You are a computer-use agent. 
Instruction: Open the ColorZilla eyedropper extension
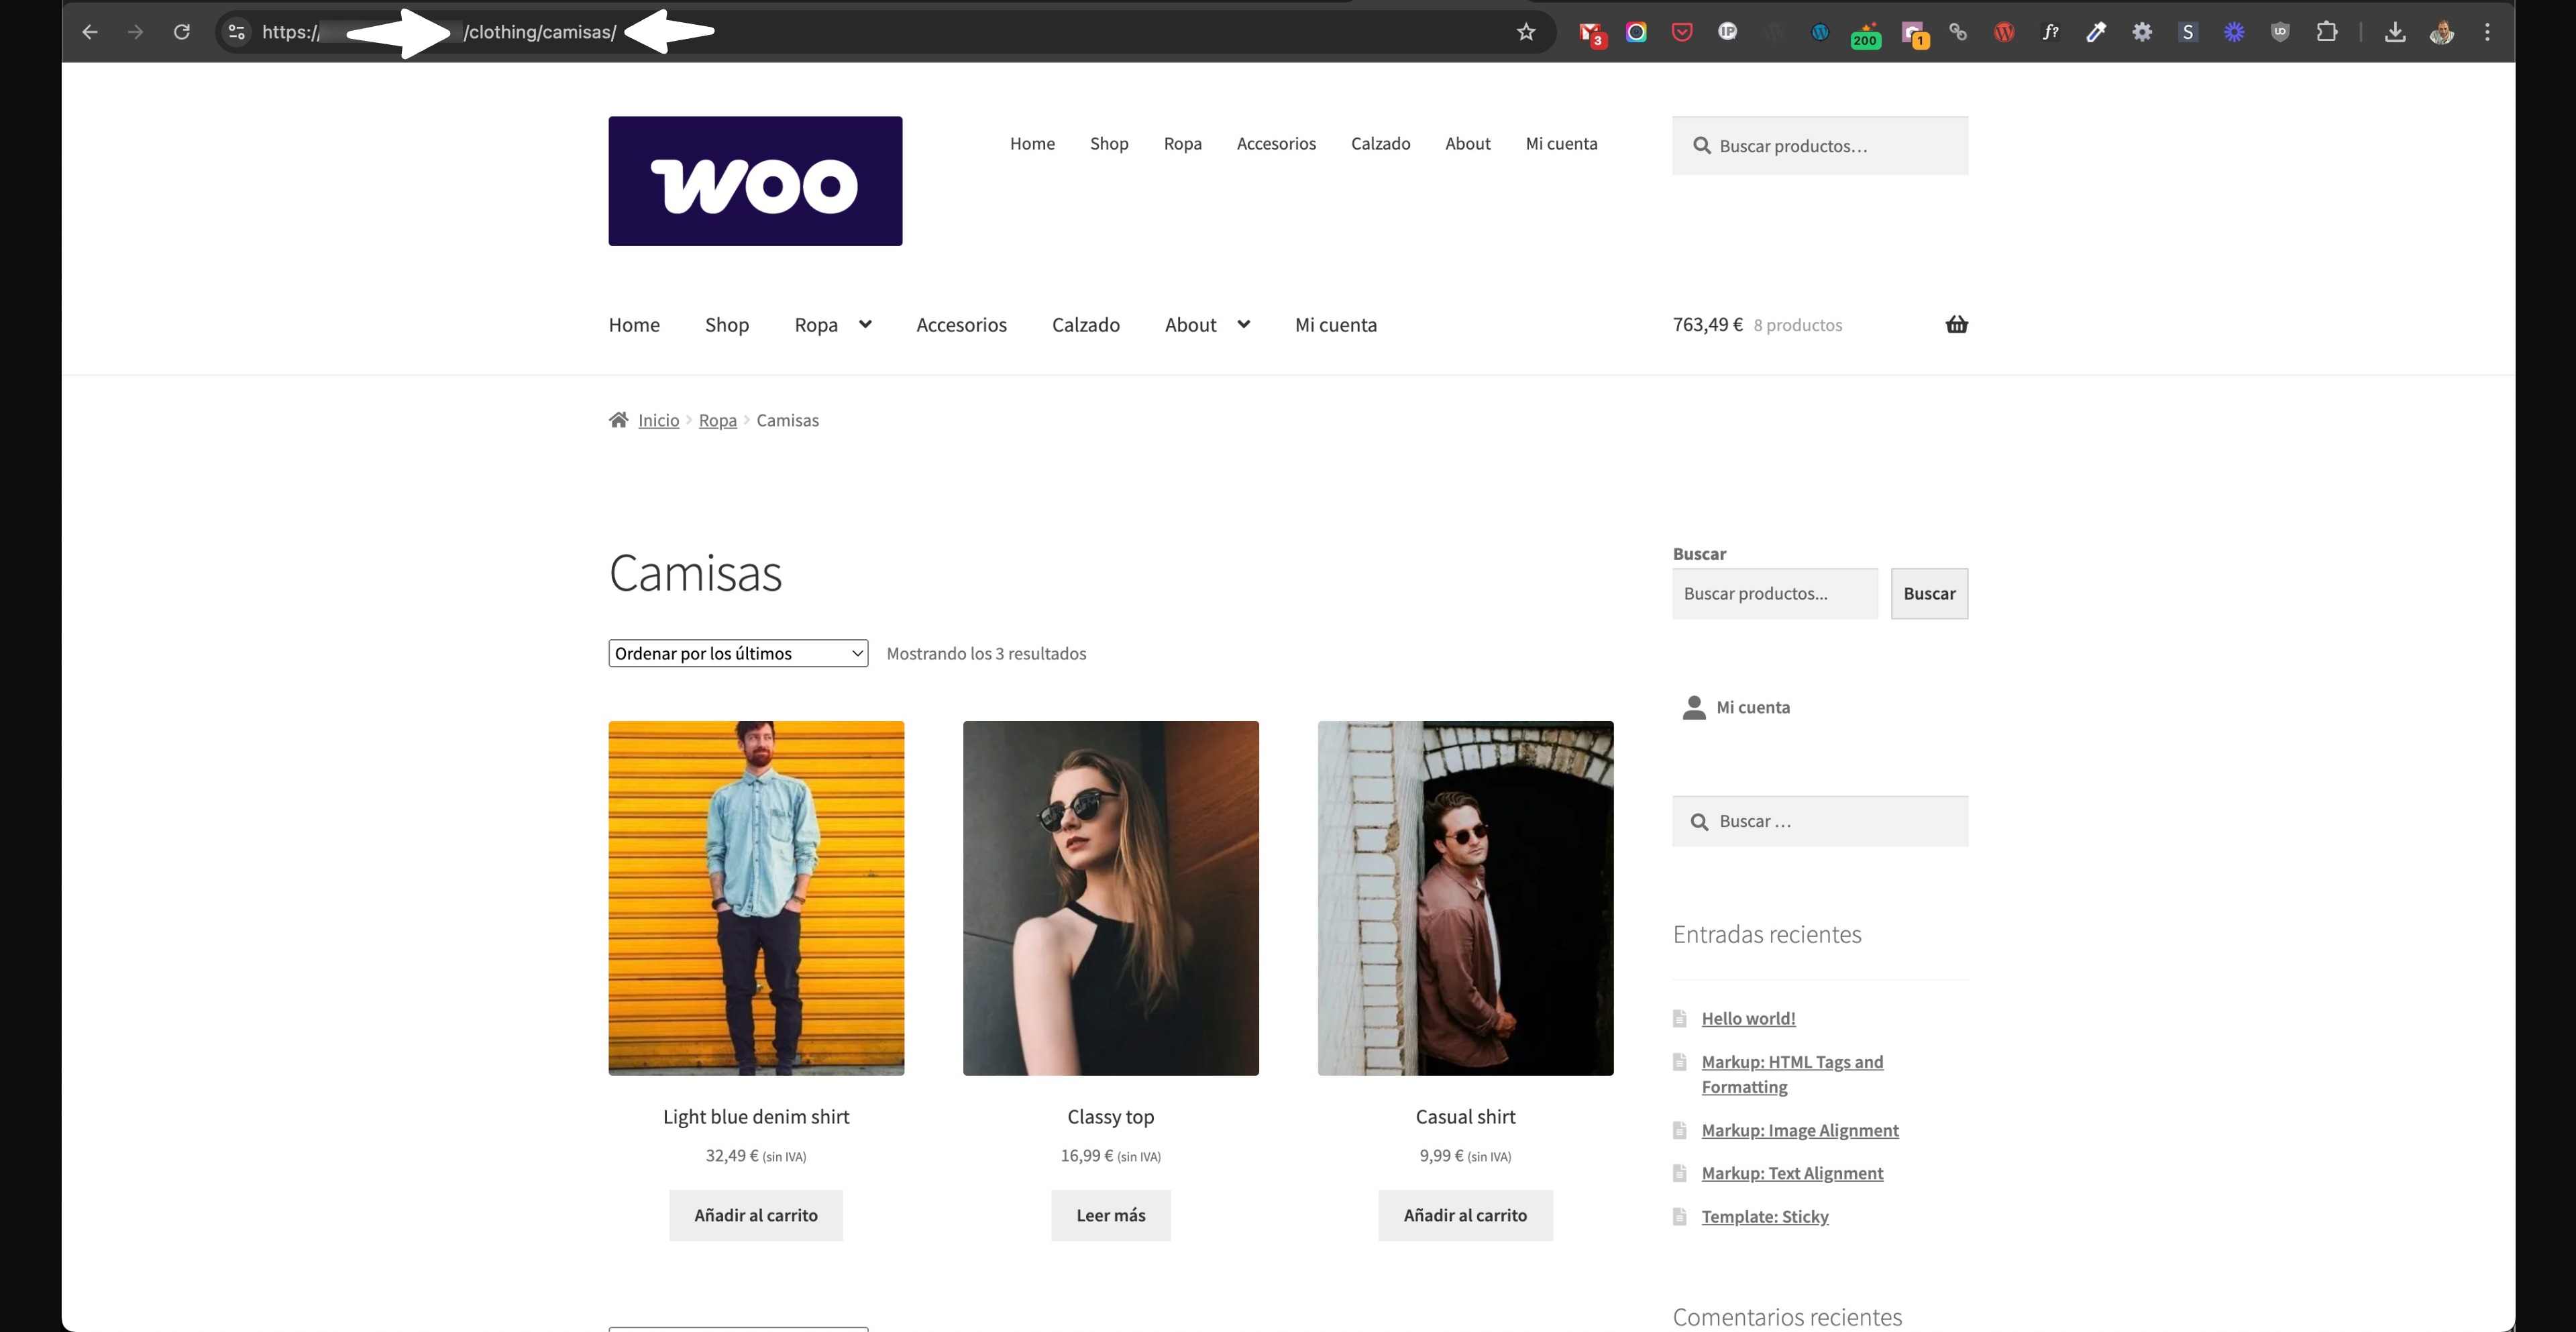(2095, 31)
